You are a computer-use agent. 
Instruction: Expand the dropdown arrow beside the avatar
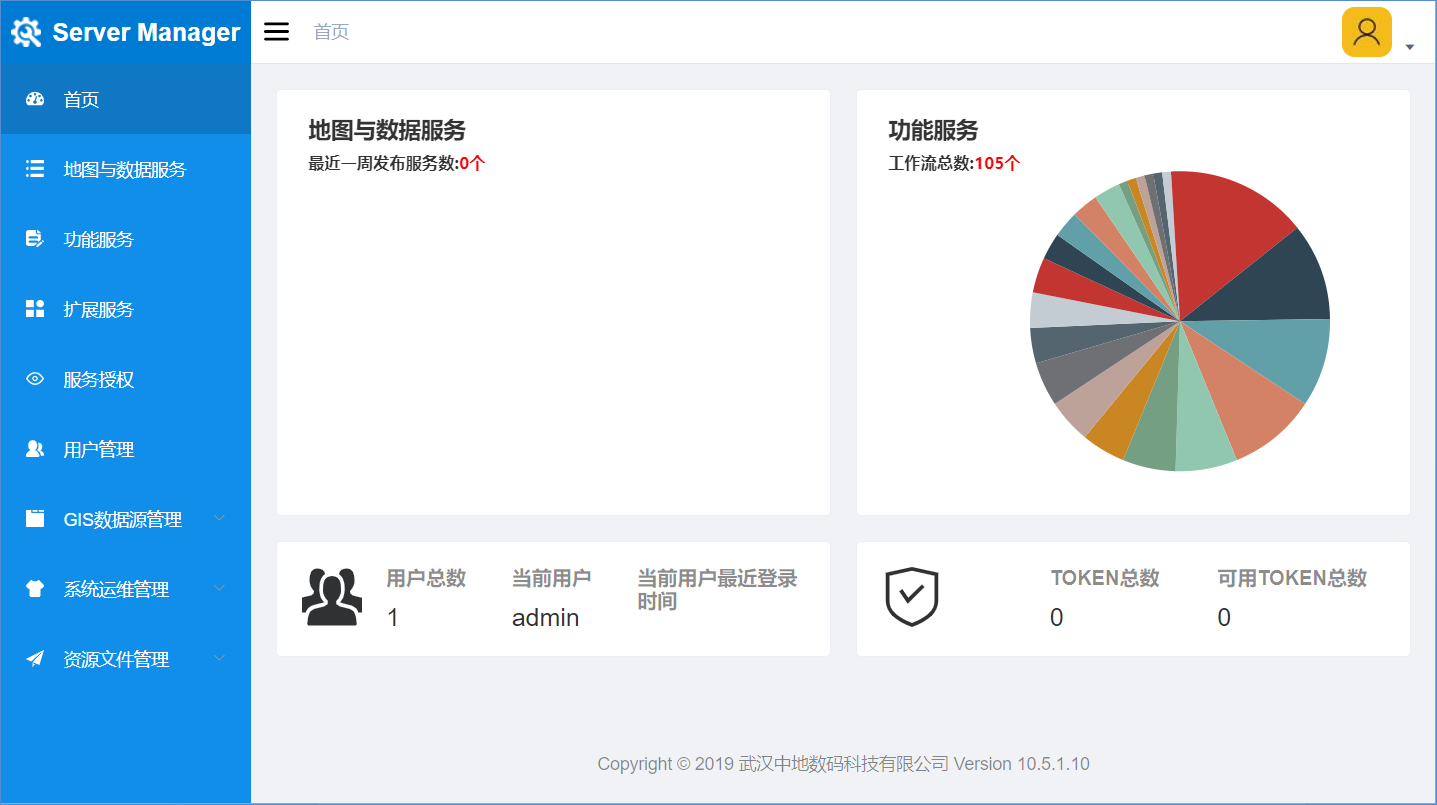pyautogui.click(x=1410, y=47)
